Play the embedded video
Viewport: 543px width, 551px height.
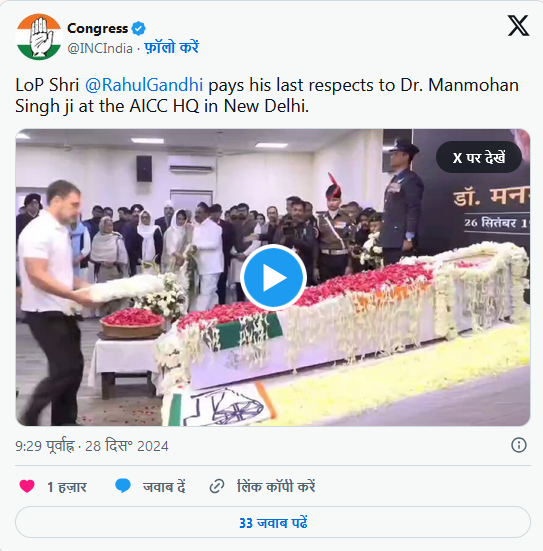pos(273,277)
